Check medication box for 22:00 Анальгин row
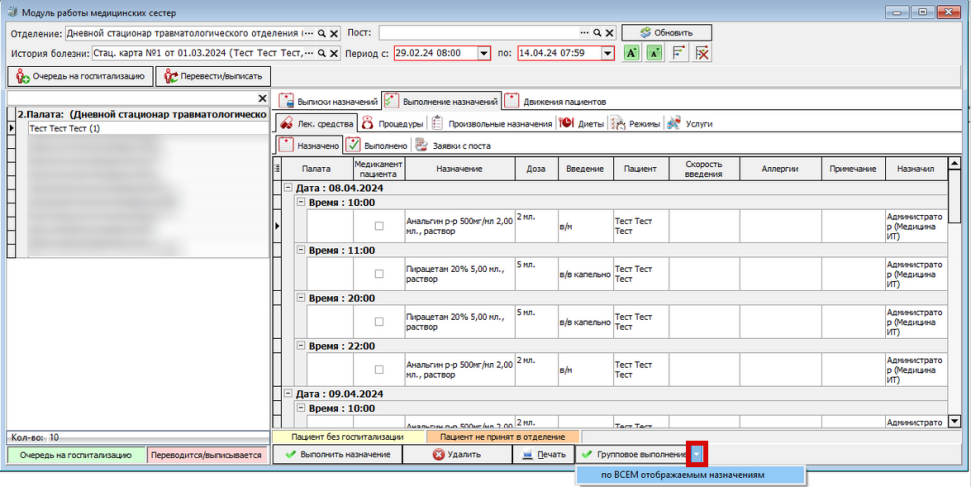This screenshot has width=971, height=487. point(379,369)
